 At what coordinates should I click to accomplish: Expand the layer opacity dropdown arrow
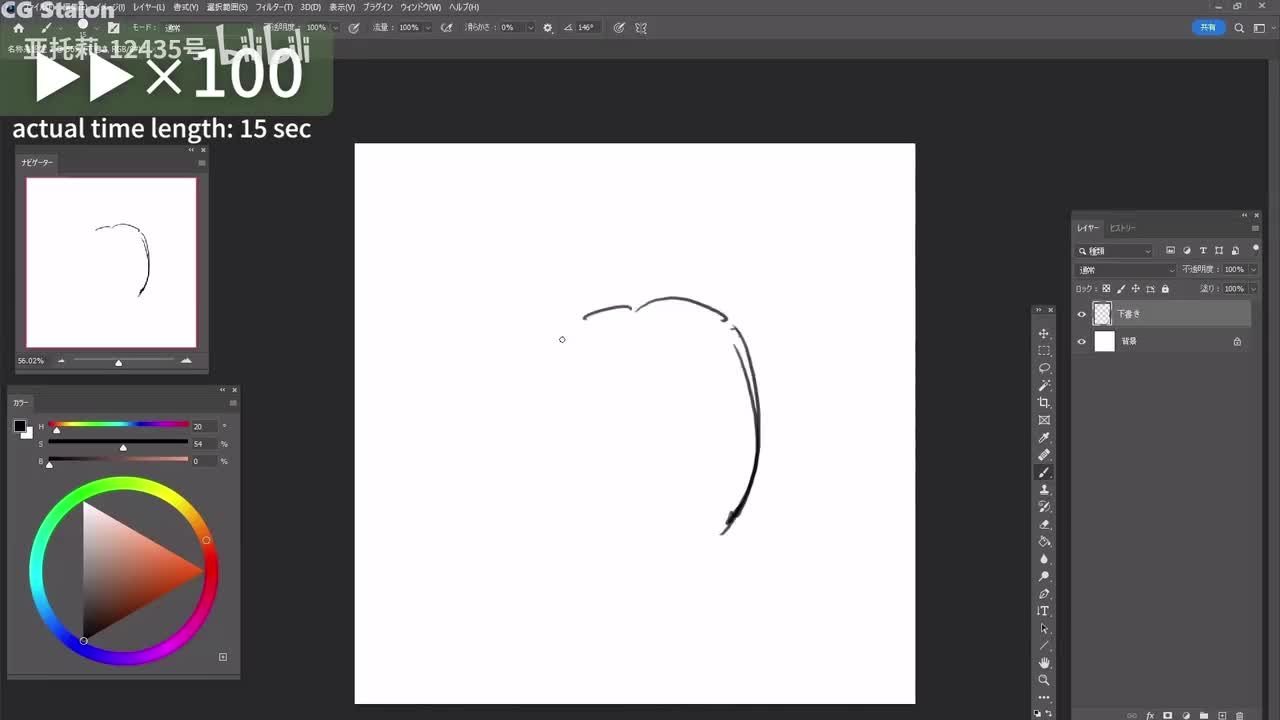[x=1254, y=270]
